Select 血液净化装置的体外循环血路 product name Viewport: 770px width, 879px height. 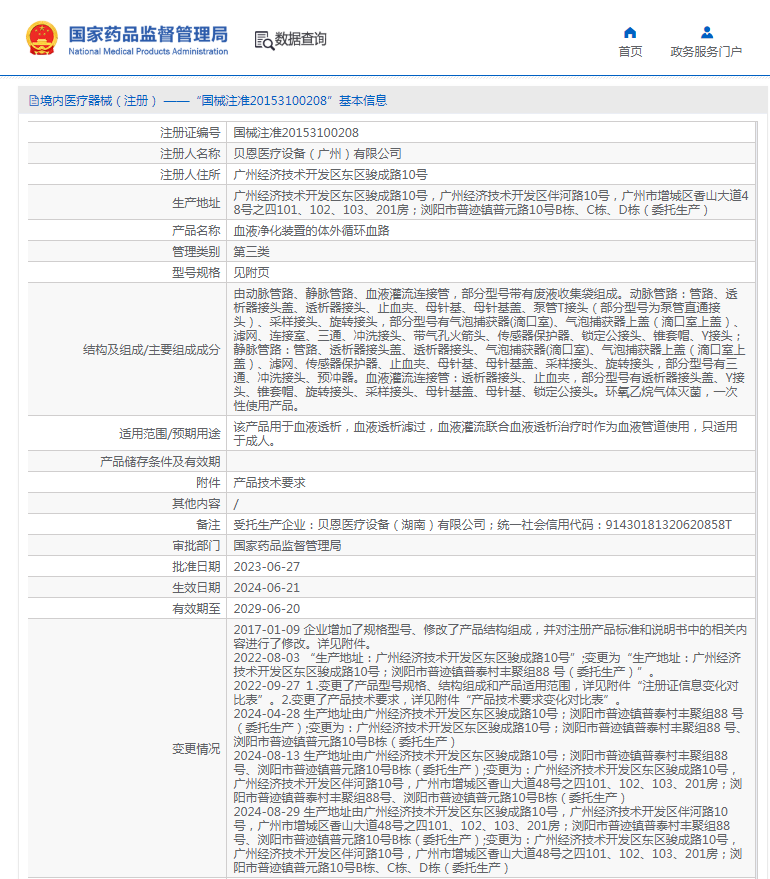pos(312,231)
